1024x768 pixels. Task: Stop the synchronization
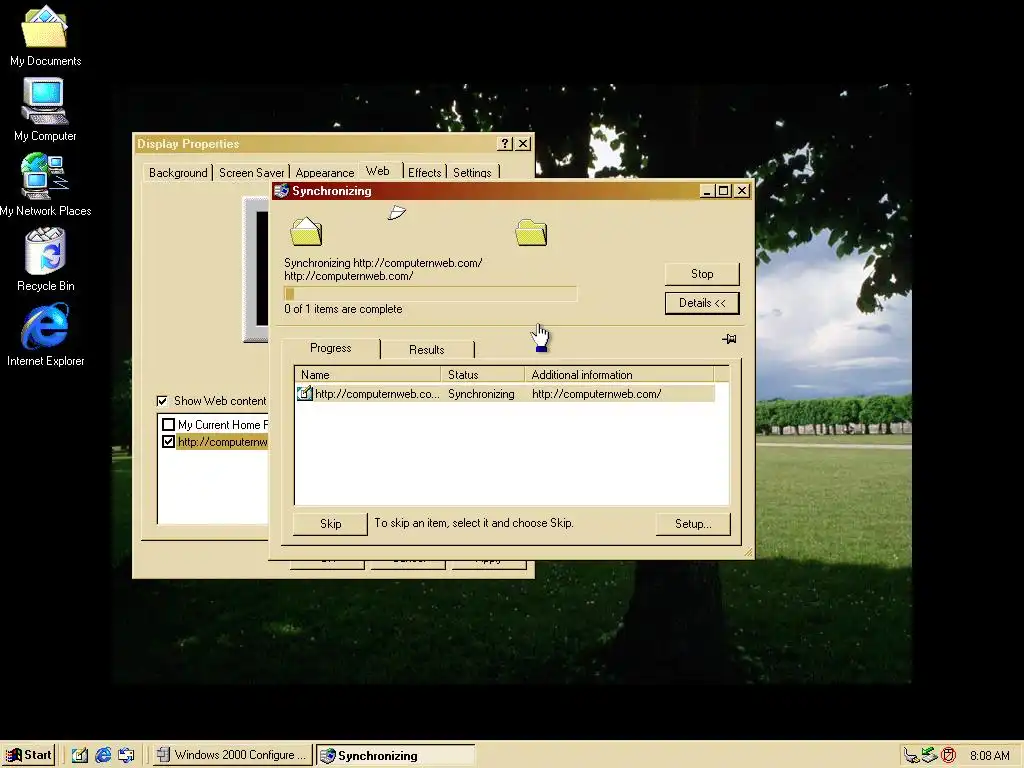[702, 274]
